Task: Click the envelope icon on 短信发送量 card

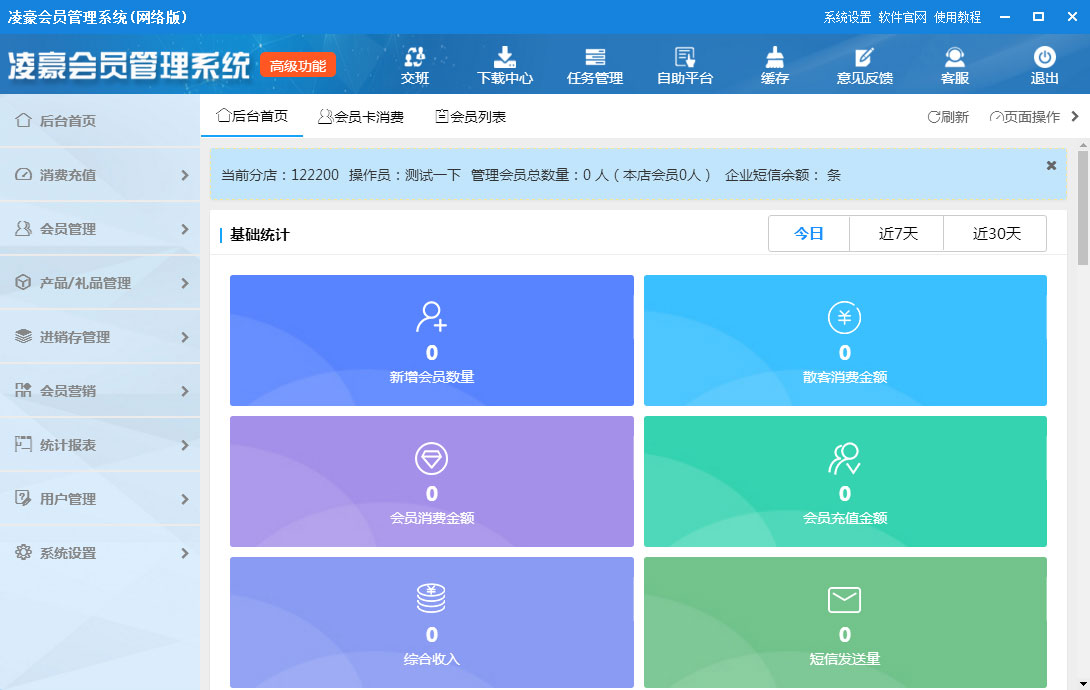Action: click(x=845, y=600)
